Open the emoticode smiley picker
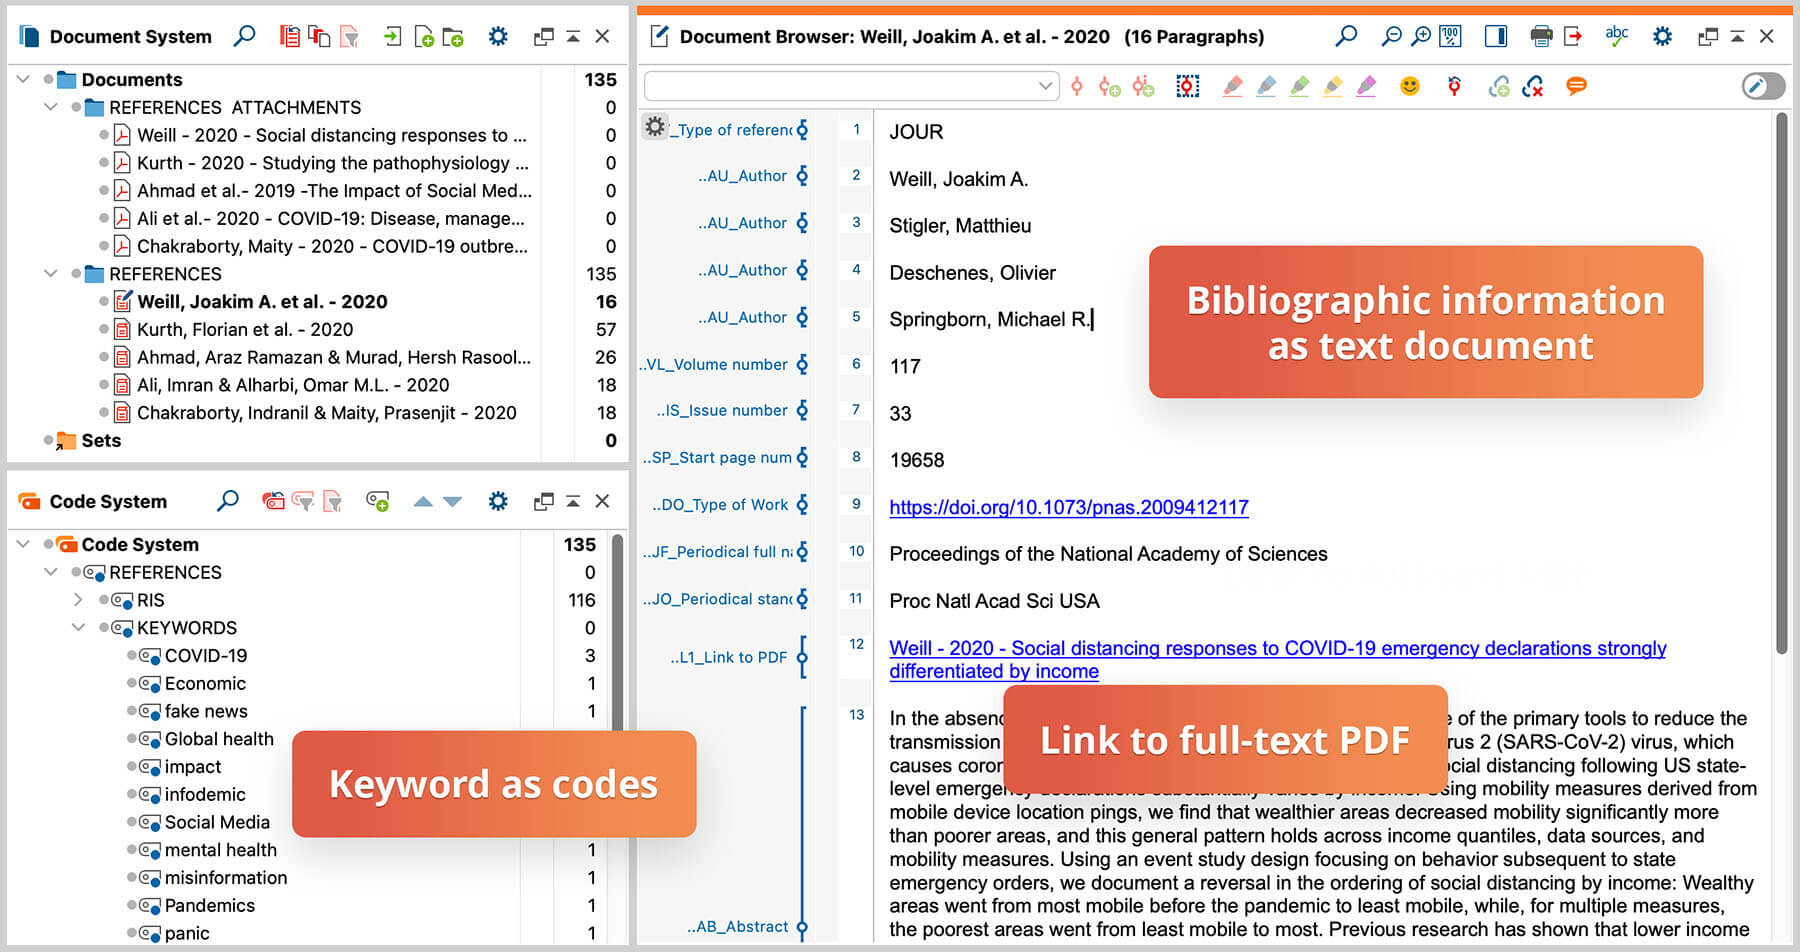 [1410, 86]
